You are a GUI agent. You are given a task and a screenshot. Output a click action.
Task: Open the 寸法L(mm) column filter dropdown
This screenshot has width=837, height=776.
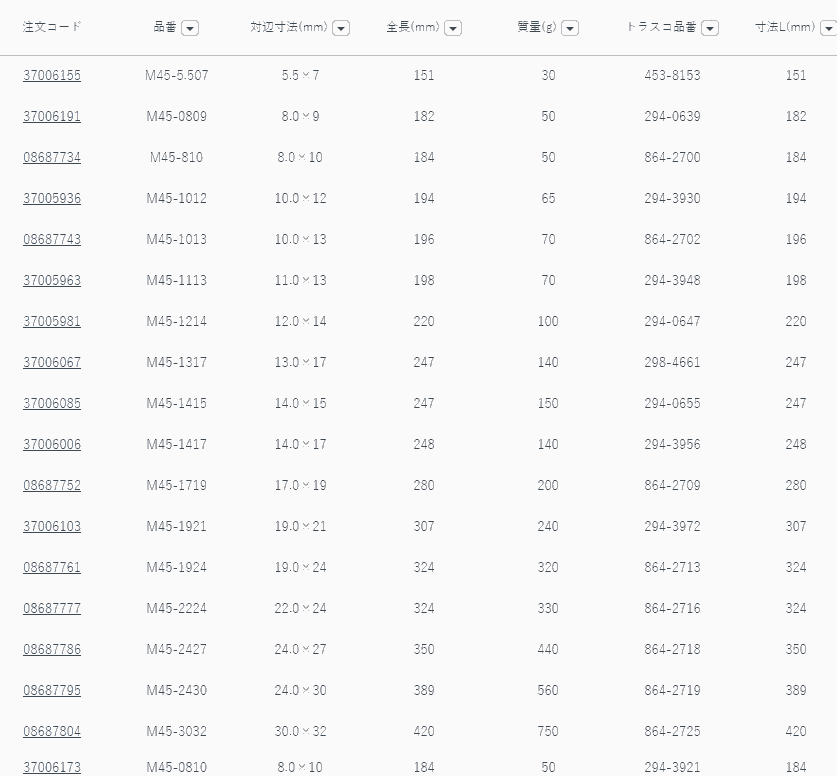[x=829, y=28]
